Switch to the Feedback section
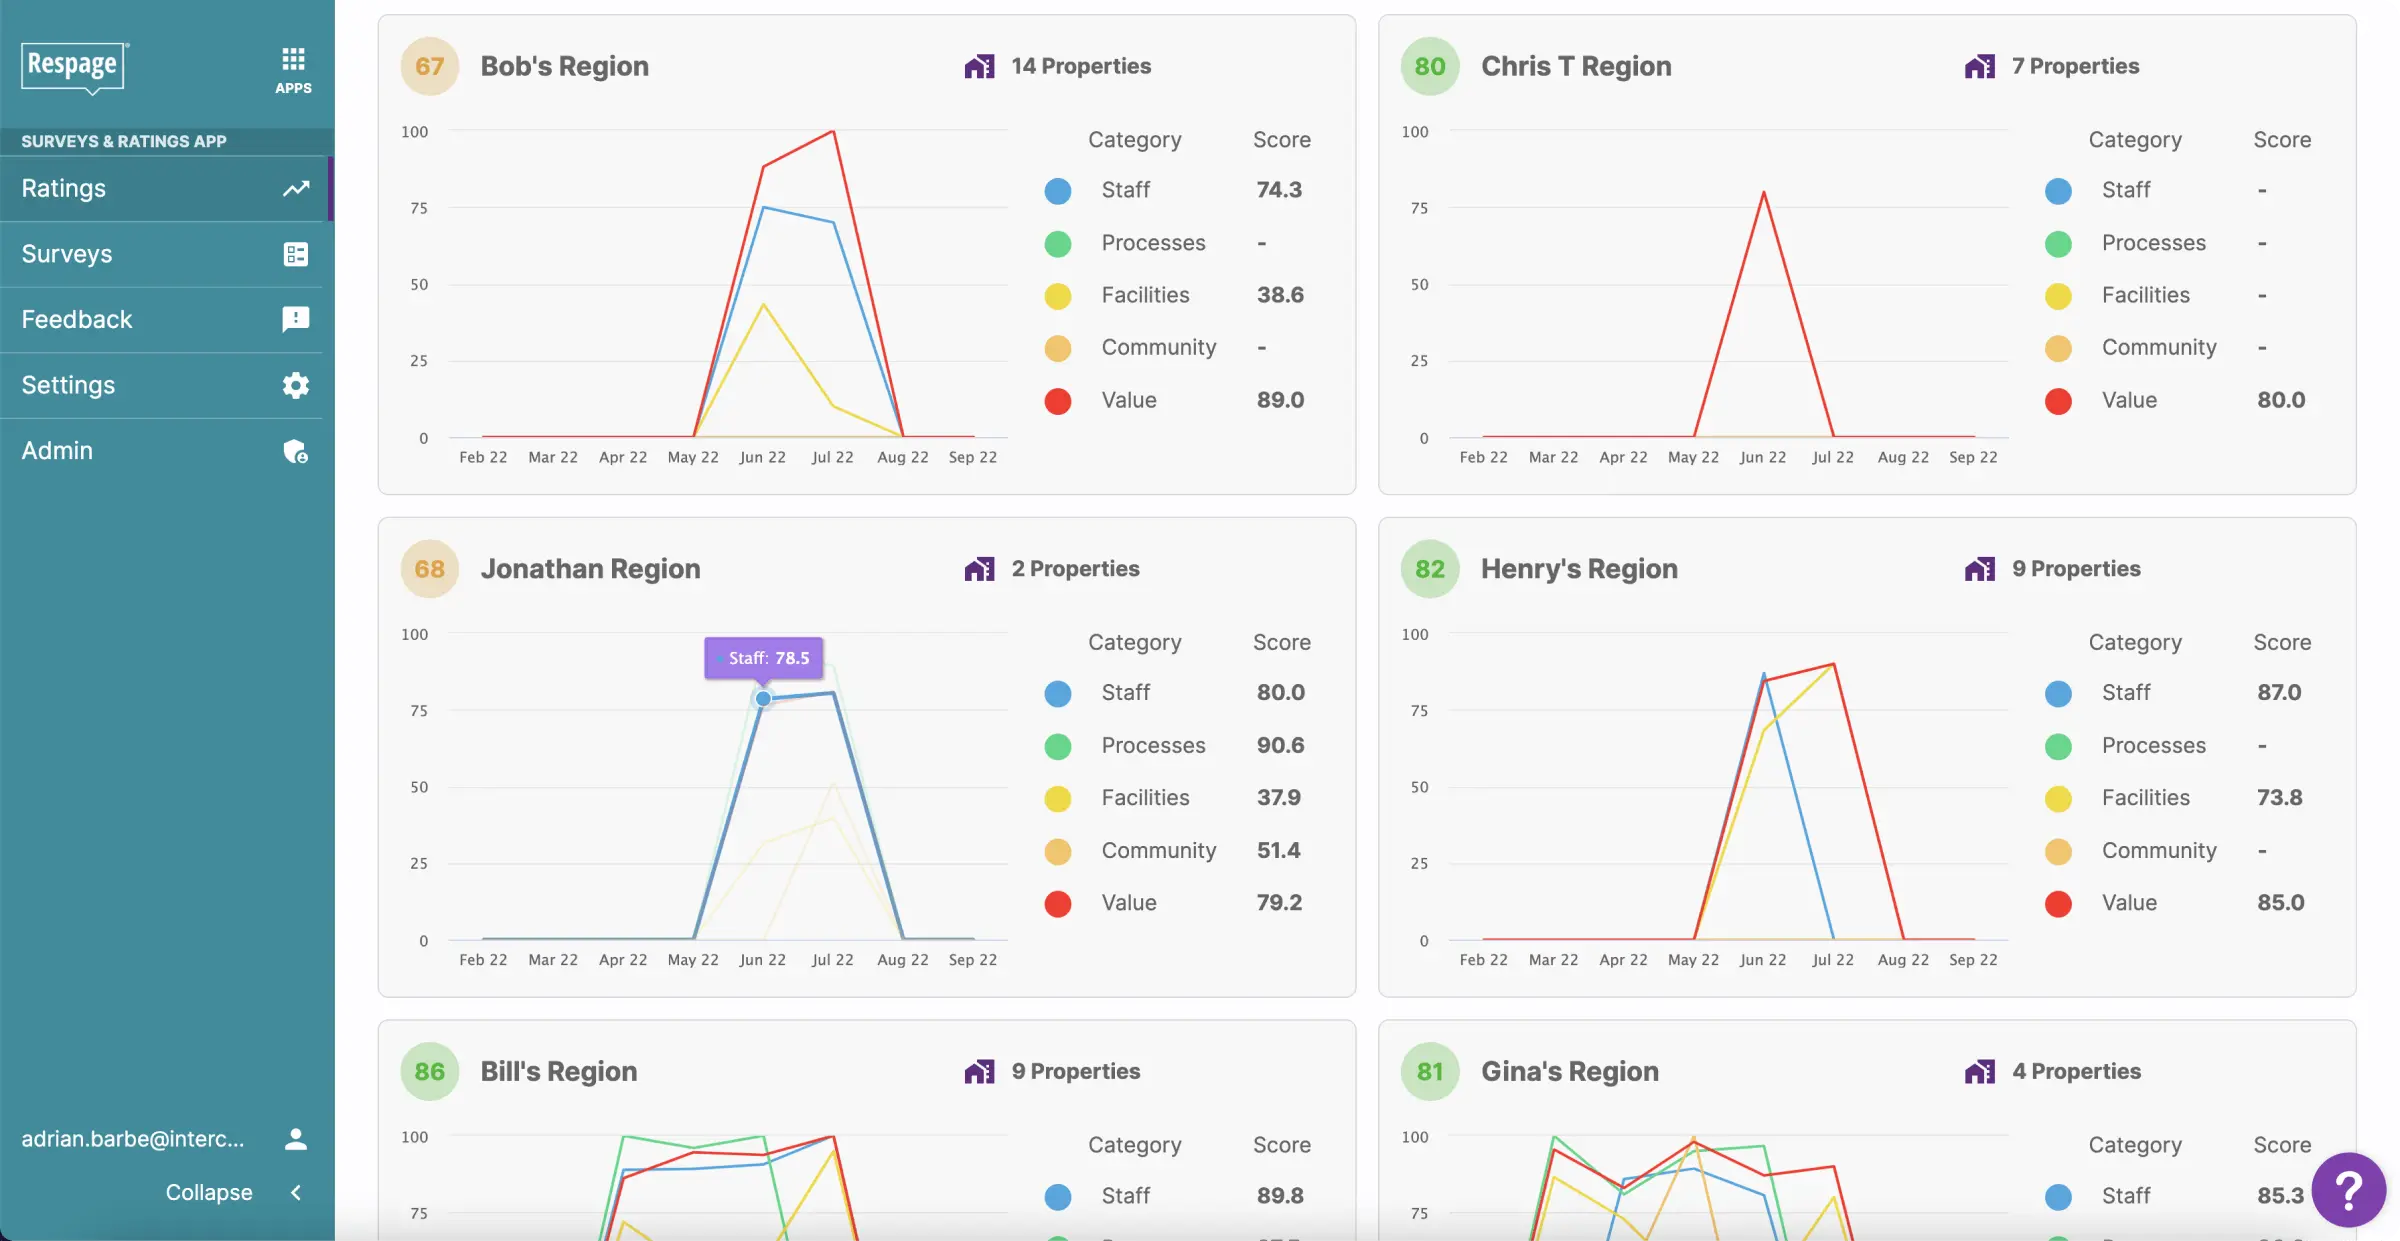 pyautogui.click(x=76, y=319)
